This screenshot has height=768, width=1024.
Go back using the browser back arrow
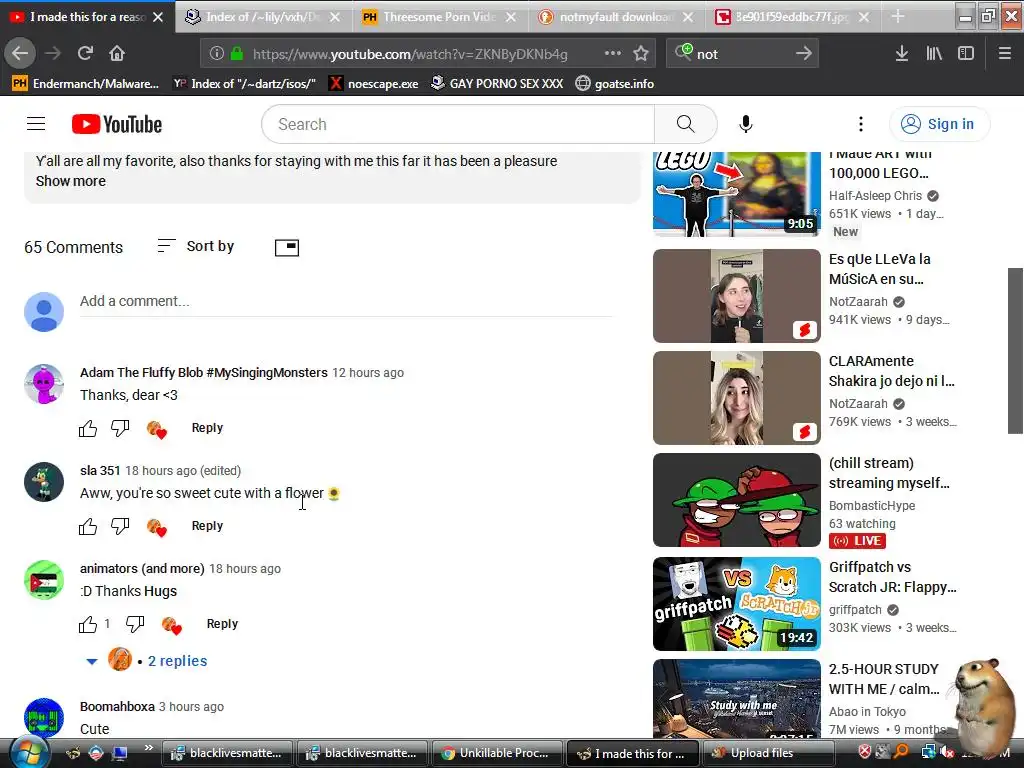(20, 53)
